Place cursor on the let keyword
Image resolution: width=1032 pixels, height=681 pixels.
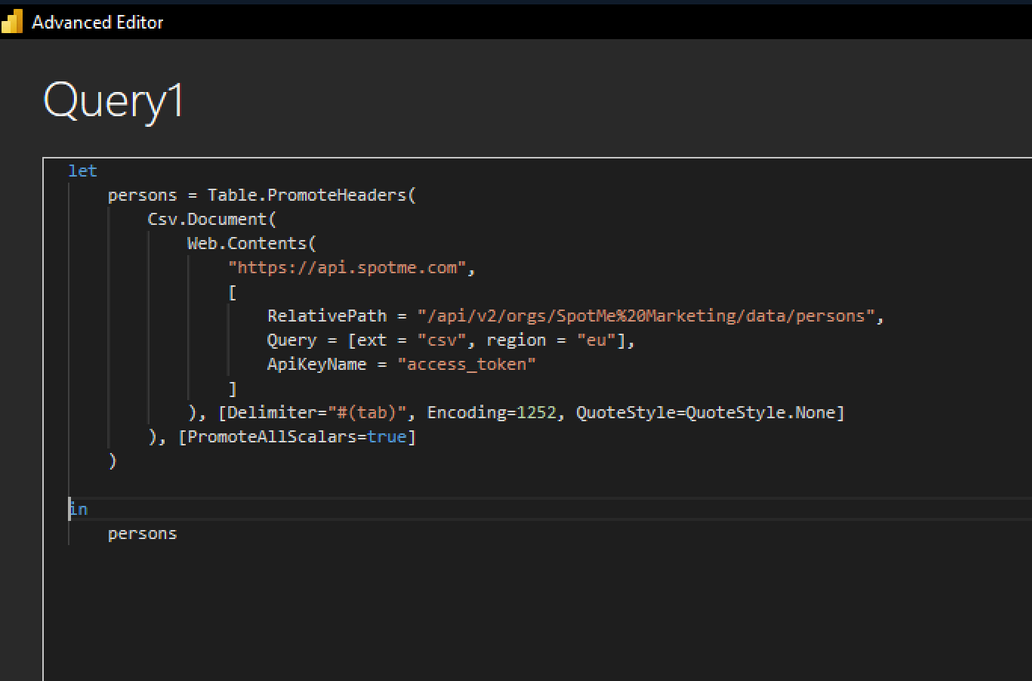point(82,171)
